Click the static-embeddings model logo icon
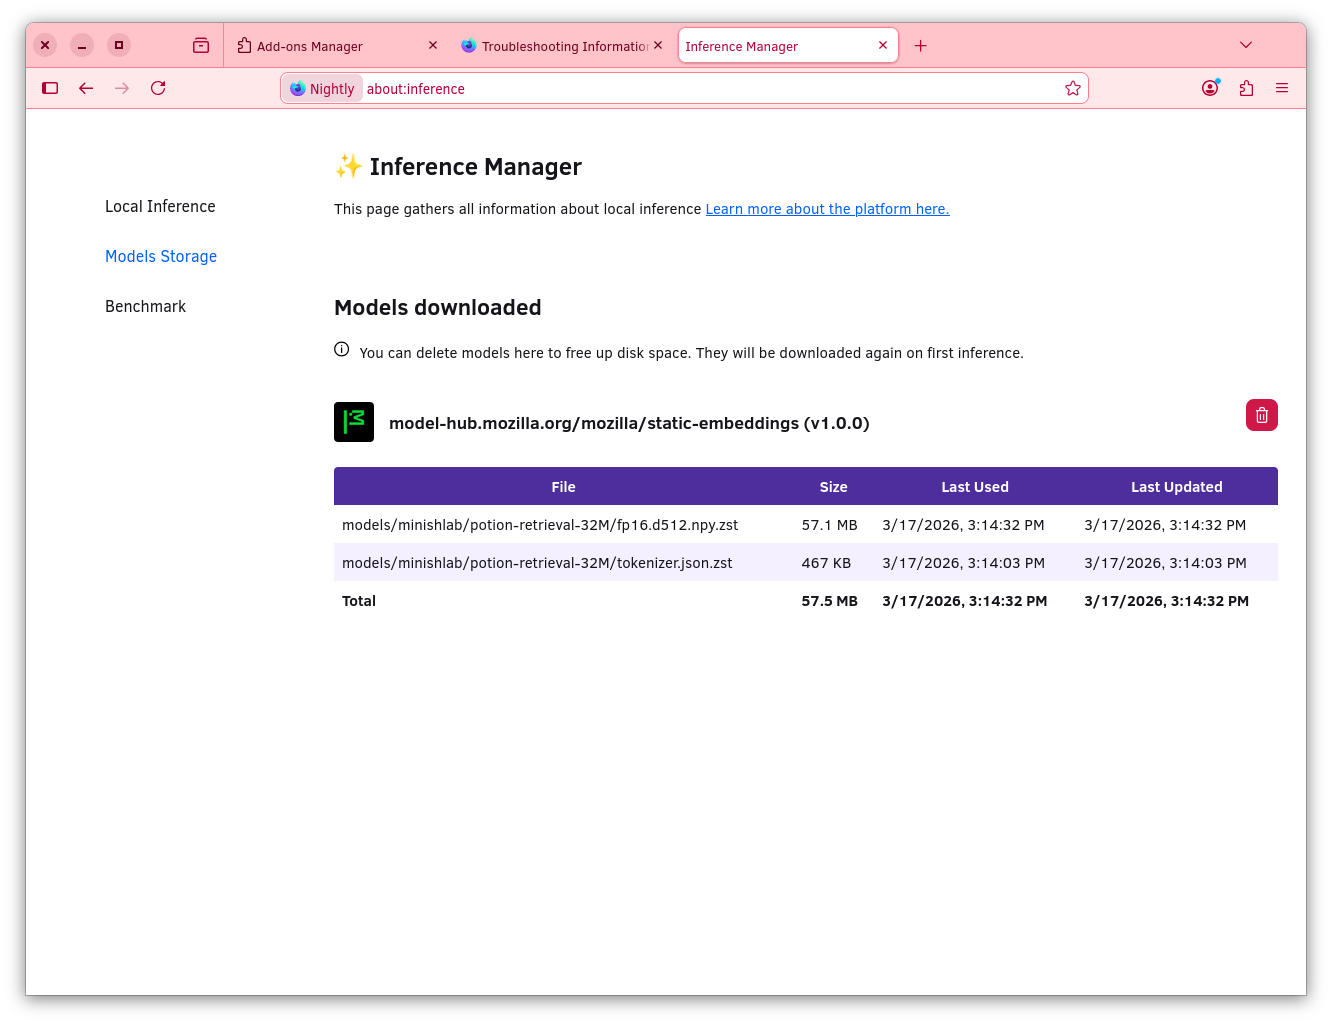 [354, 422]
